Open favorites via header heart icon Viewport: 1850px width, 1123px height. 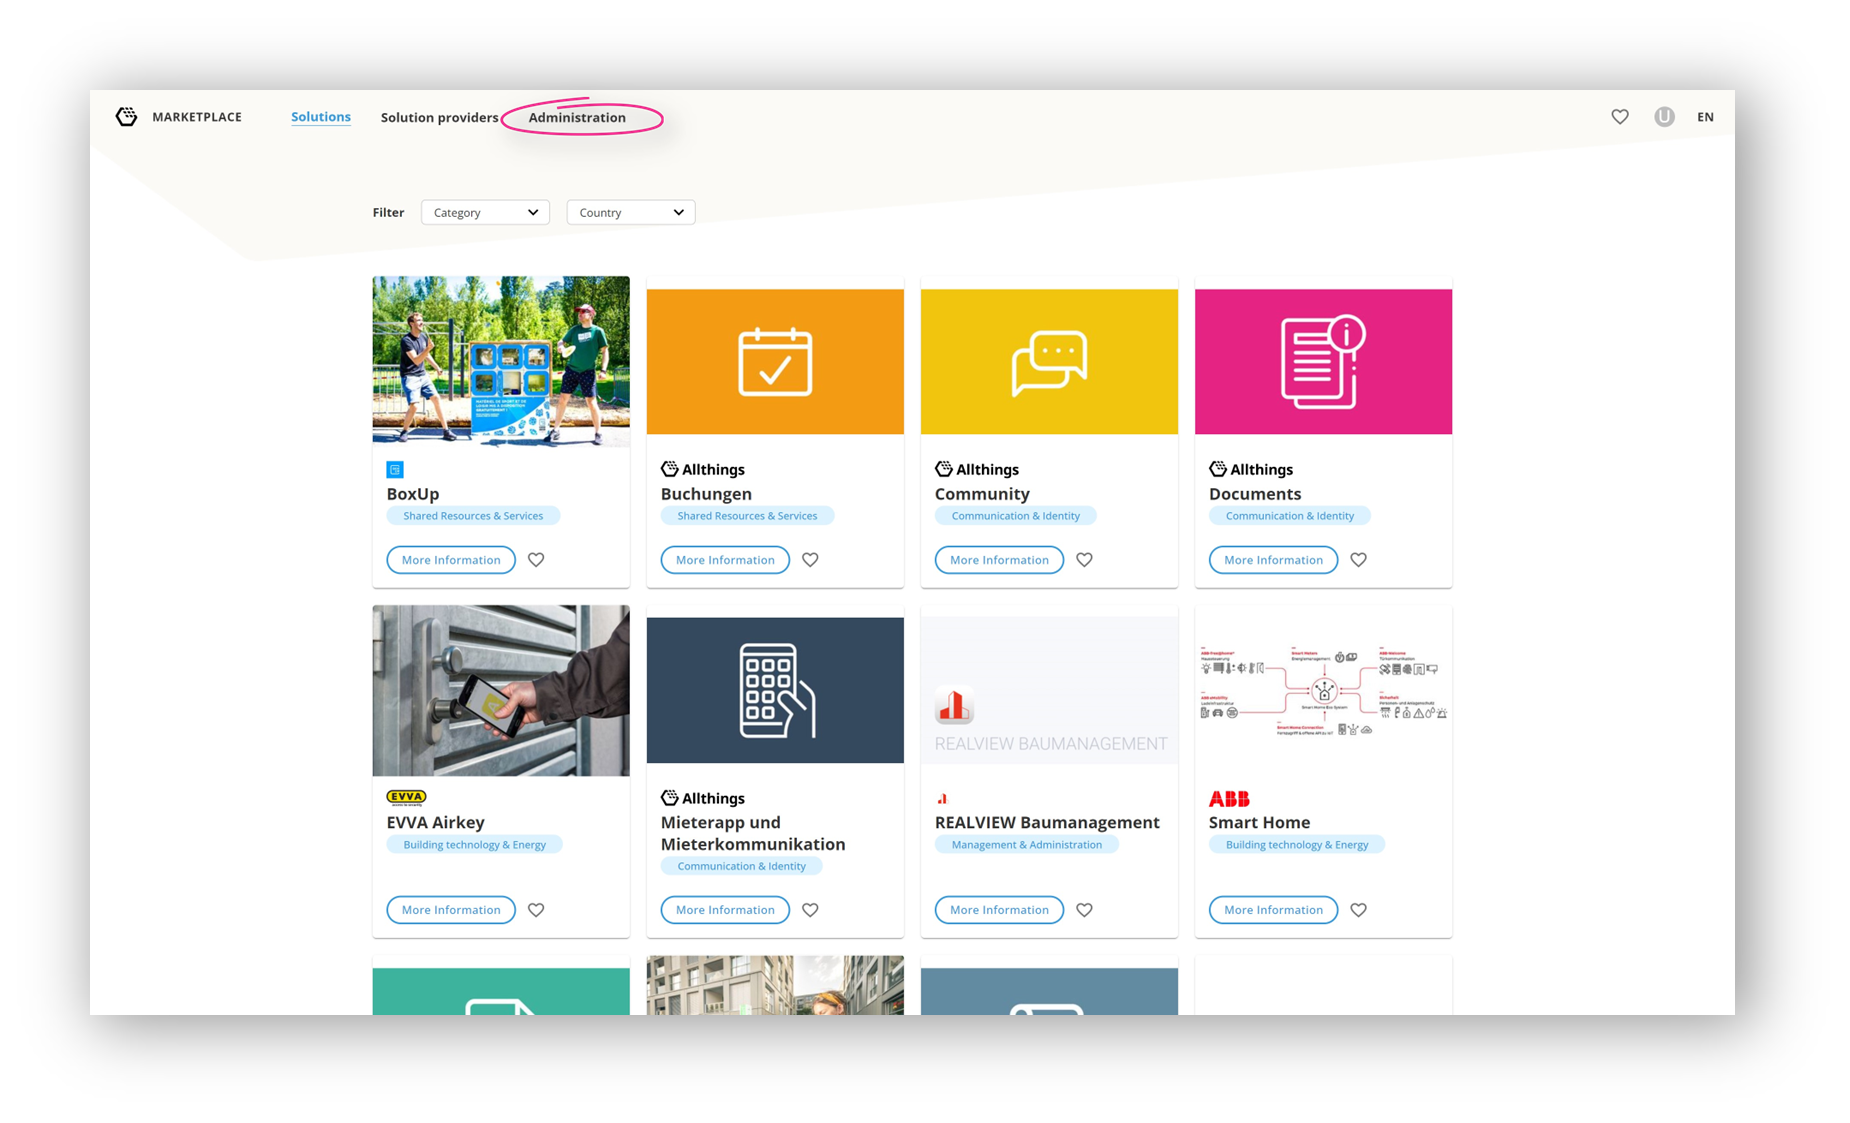pos(1620,117)
